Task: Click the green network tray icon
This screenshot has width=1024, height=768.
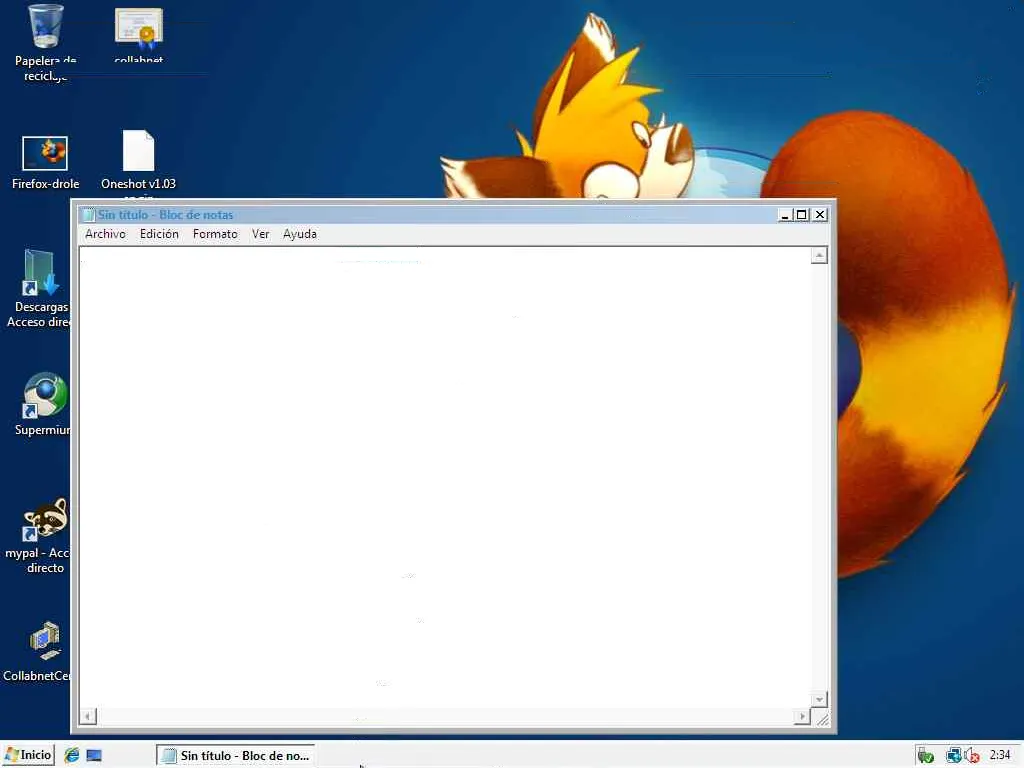Action: 925,756
